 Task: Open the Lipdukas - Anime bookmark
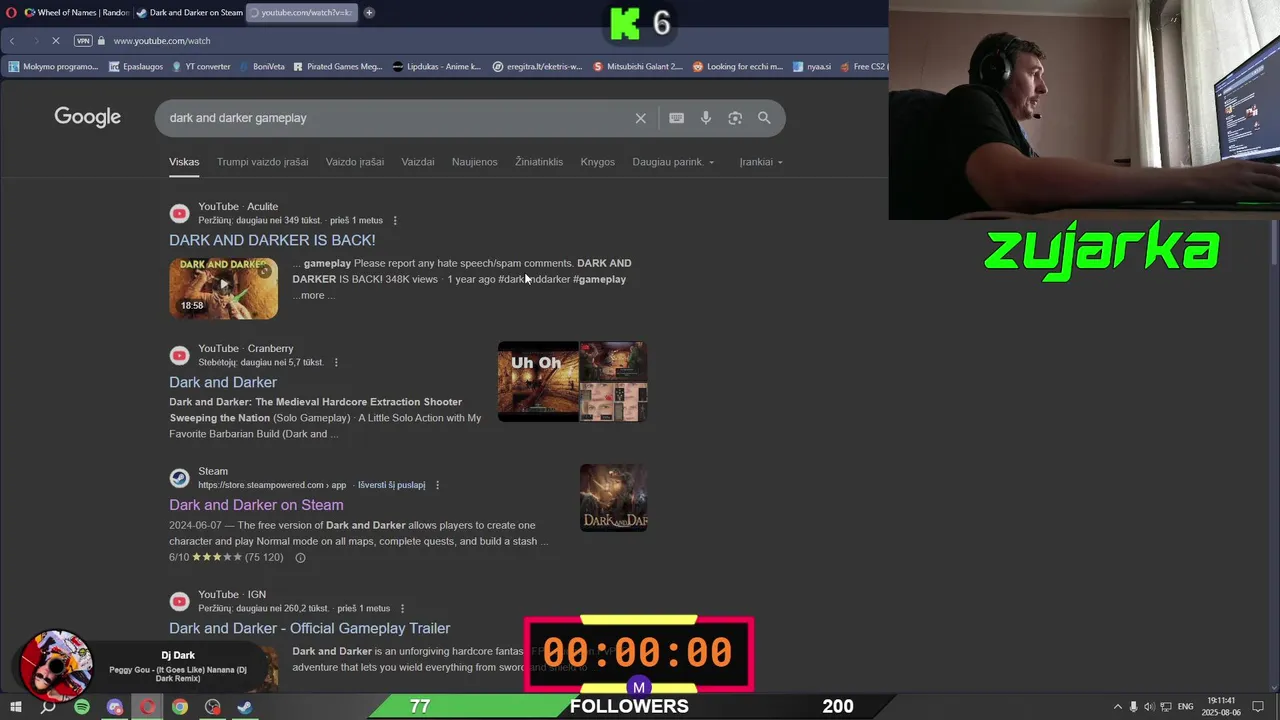[437, 67]
